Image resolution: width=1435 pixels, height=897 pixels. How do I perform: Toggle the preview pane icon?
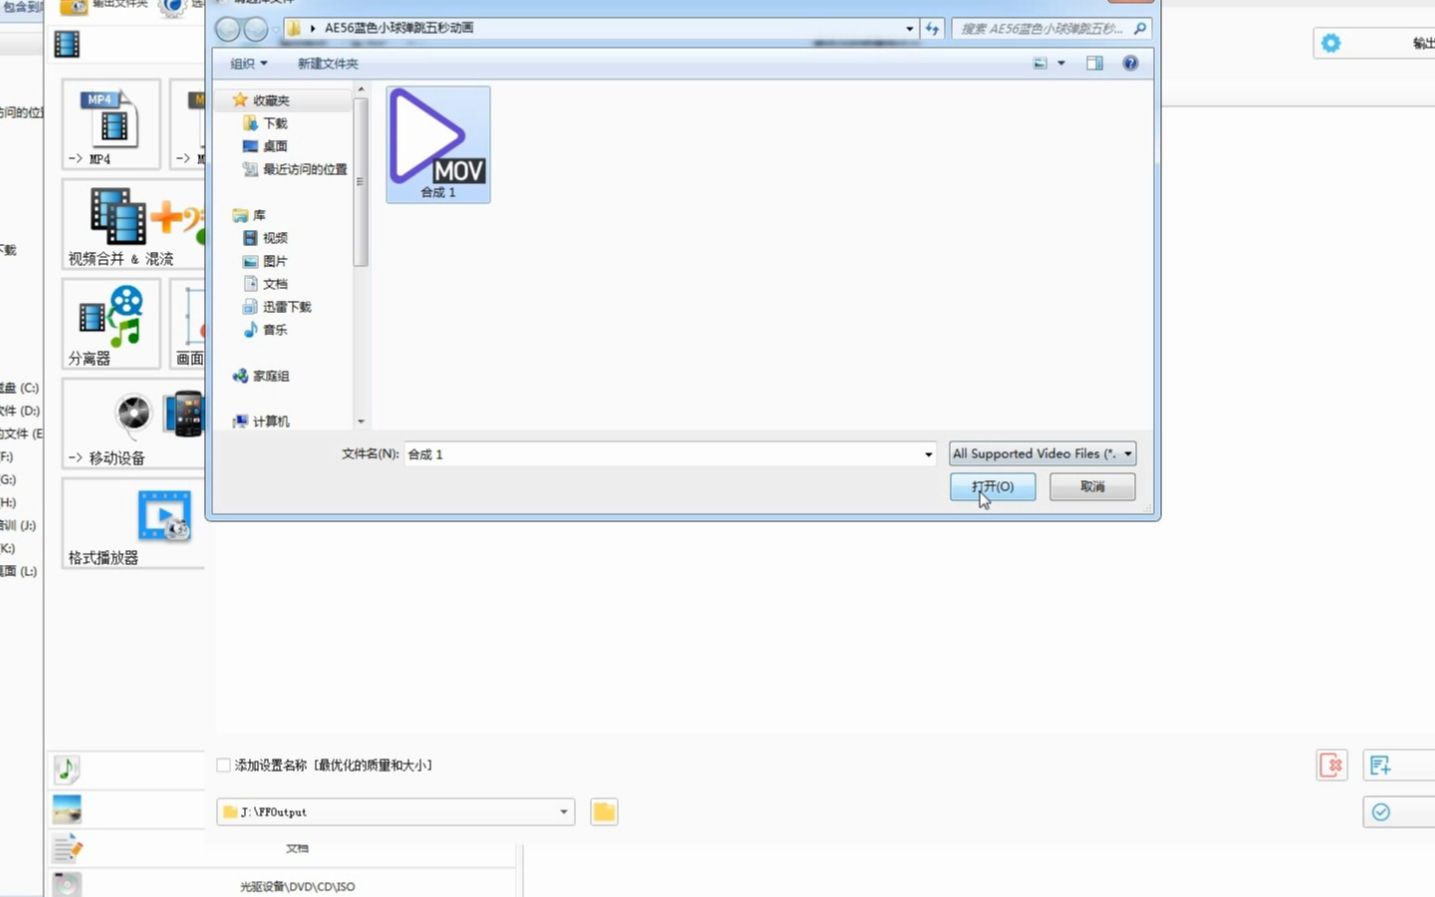(1095, 63)
